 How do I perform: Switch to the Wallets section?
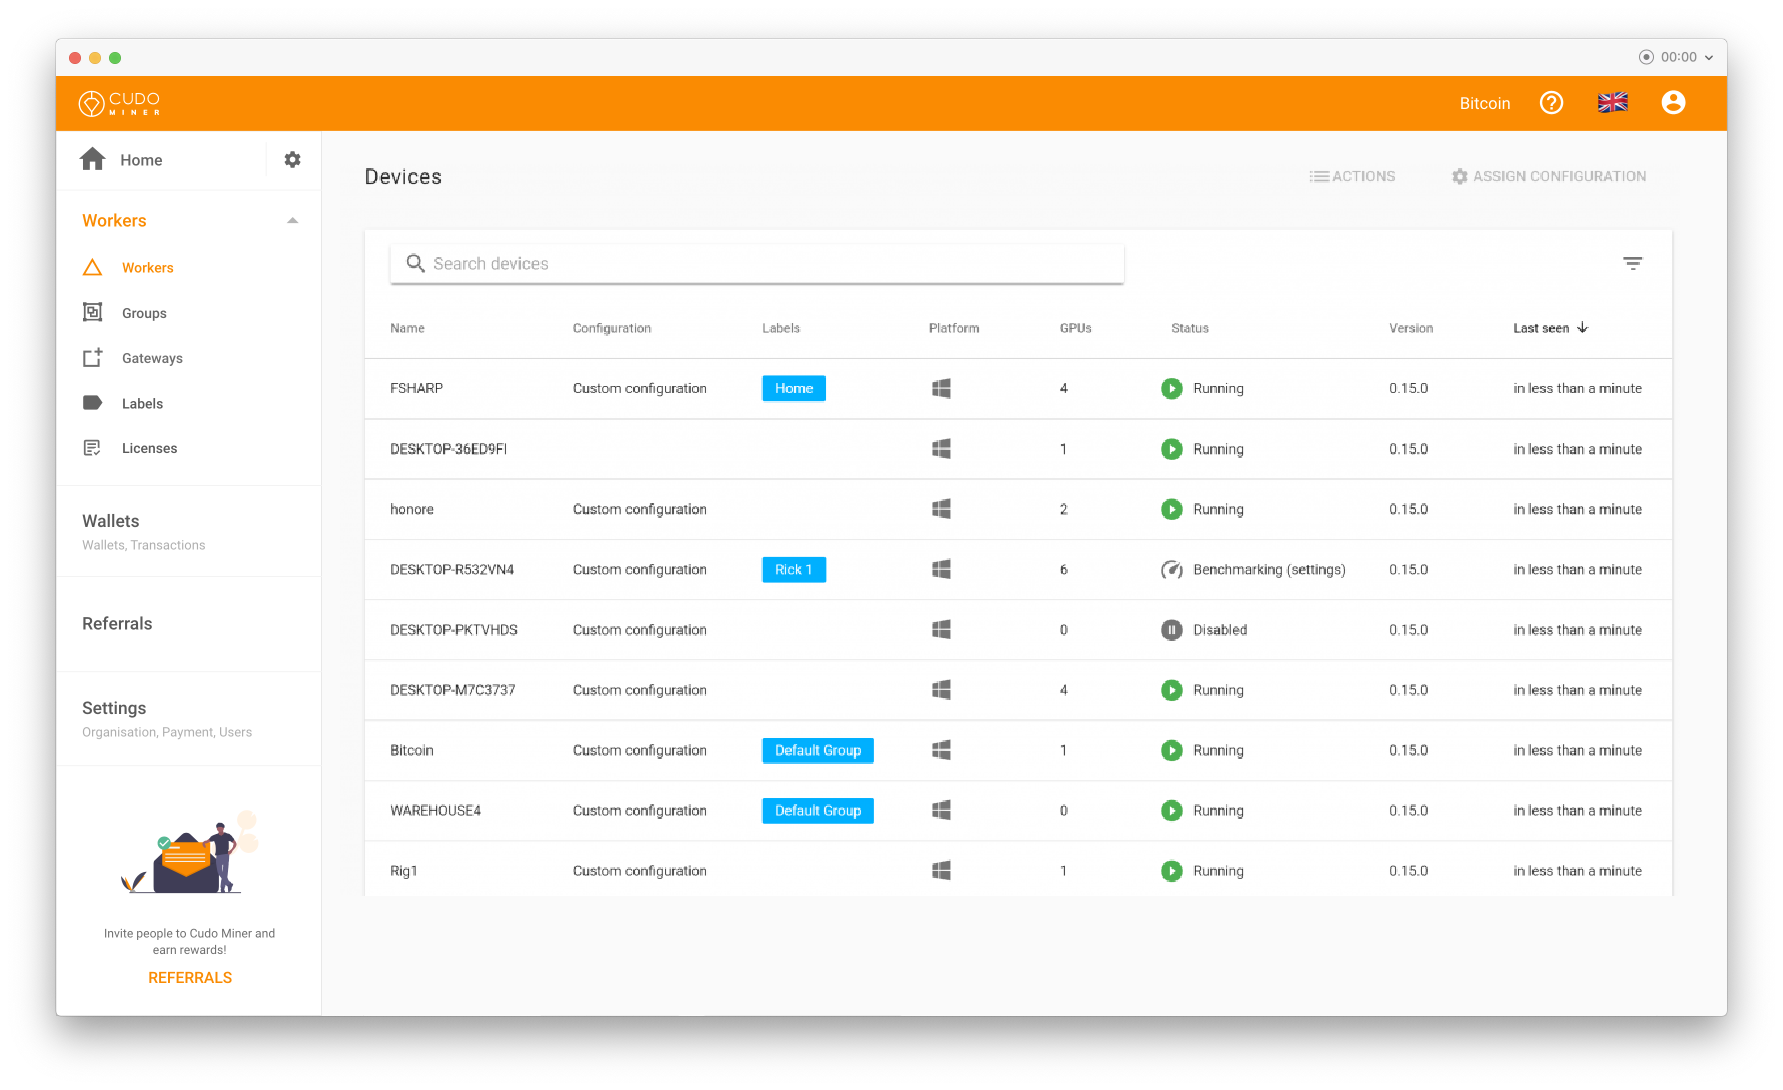[x=110, y=521]
